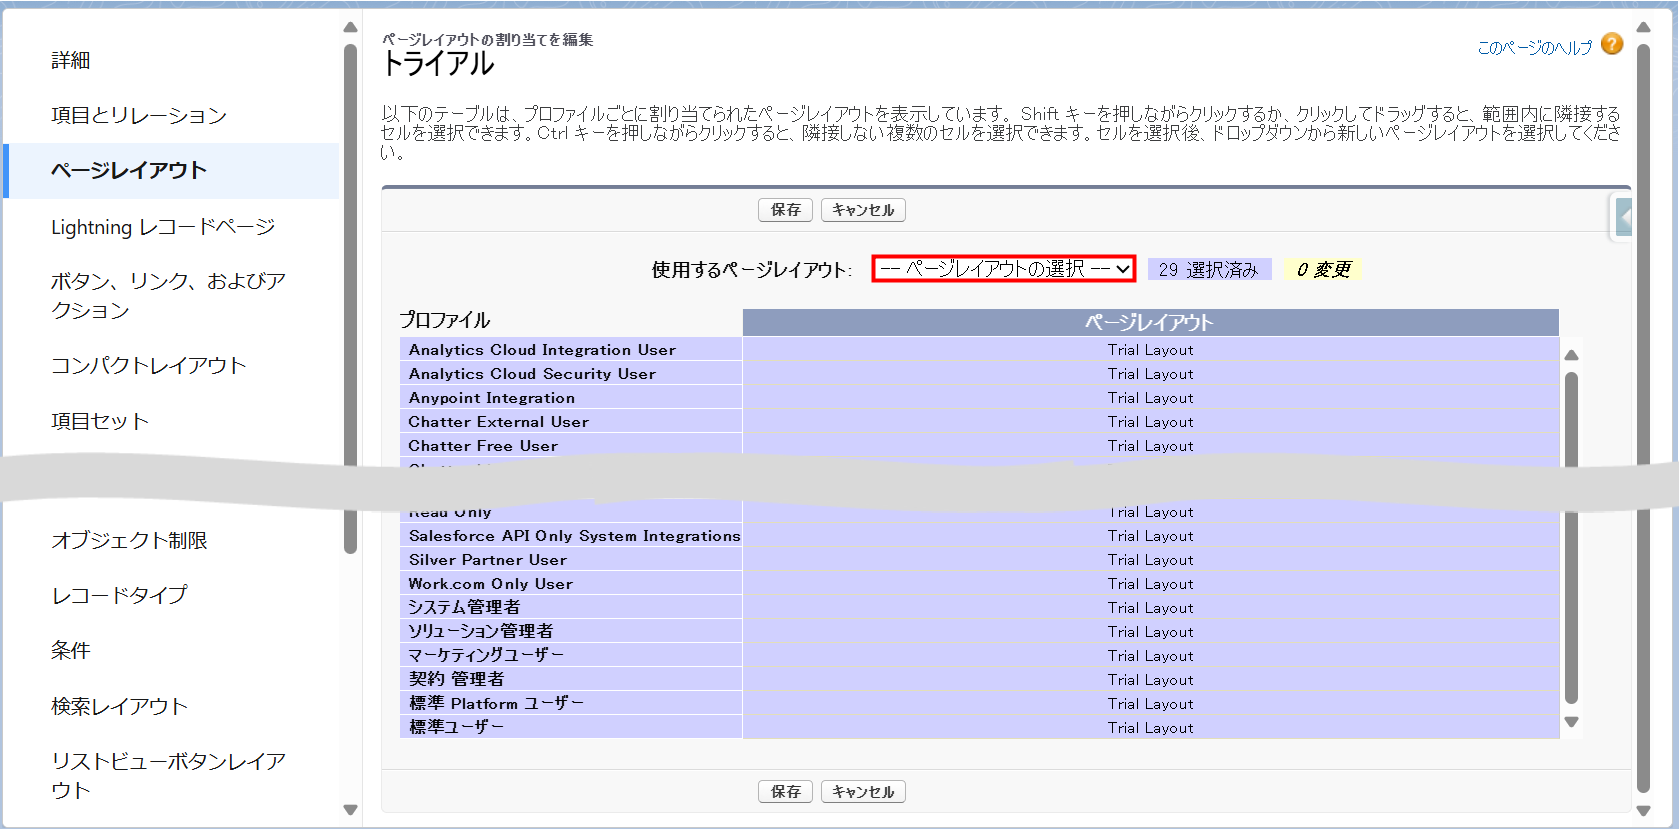The height and width of the screenshot is (829, 1679).
Task: Click the main page scroll up arrow
Action: coord(1643,27)
